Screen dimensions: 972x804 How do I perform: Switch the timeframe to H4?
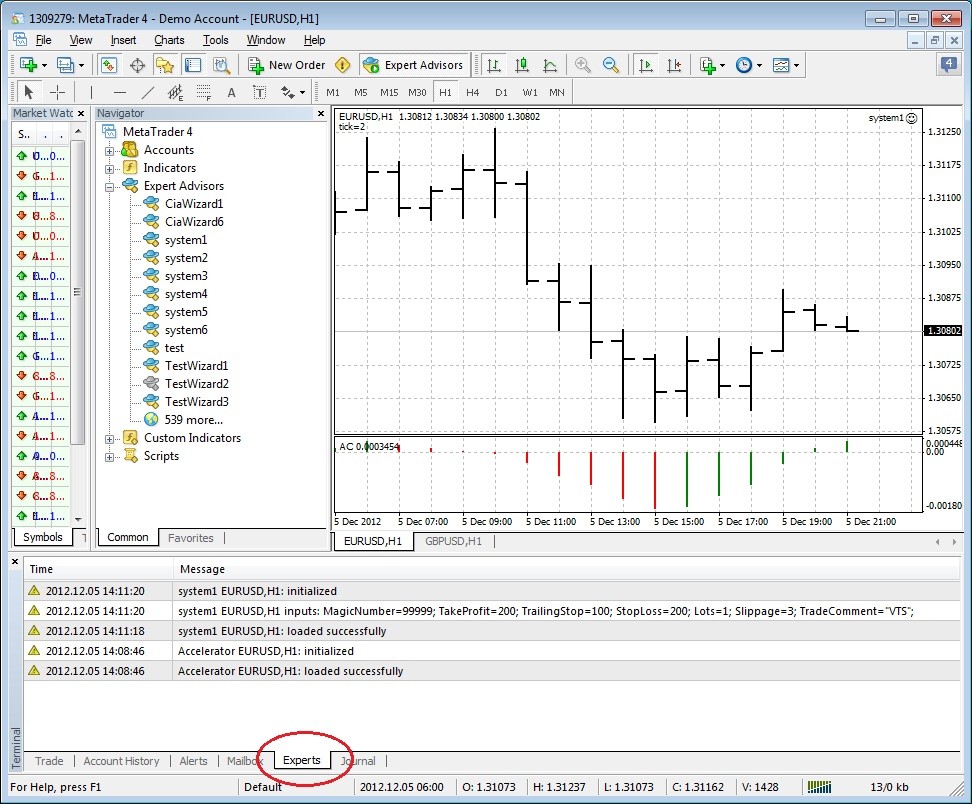point(472,92)
